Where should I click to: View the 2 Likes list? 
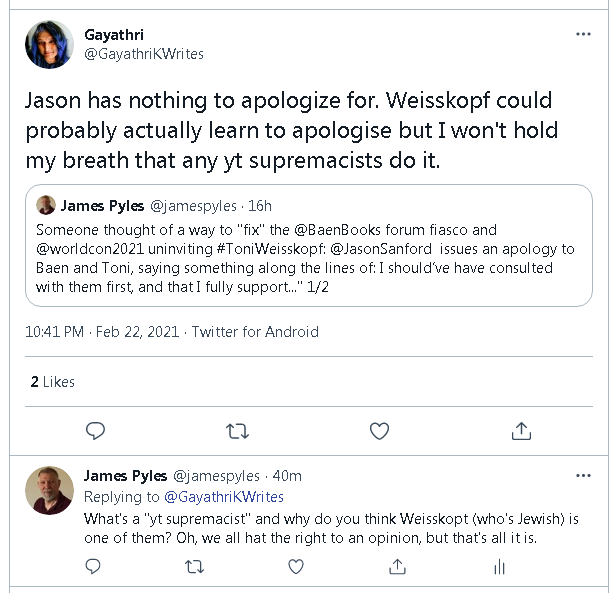coord(52,382)
